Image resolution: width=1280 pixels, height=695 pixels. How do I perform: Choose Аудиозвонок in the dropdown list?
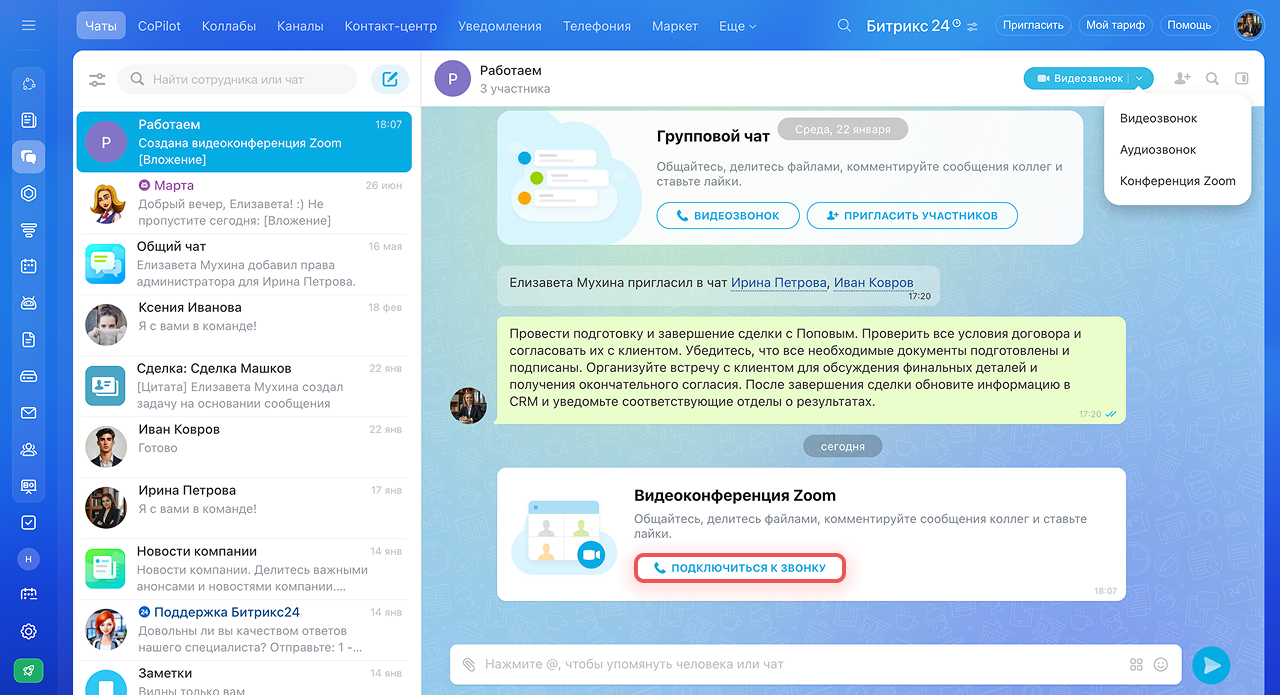point(1158,150)
